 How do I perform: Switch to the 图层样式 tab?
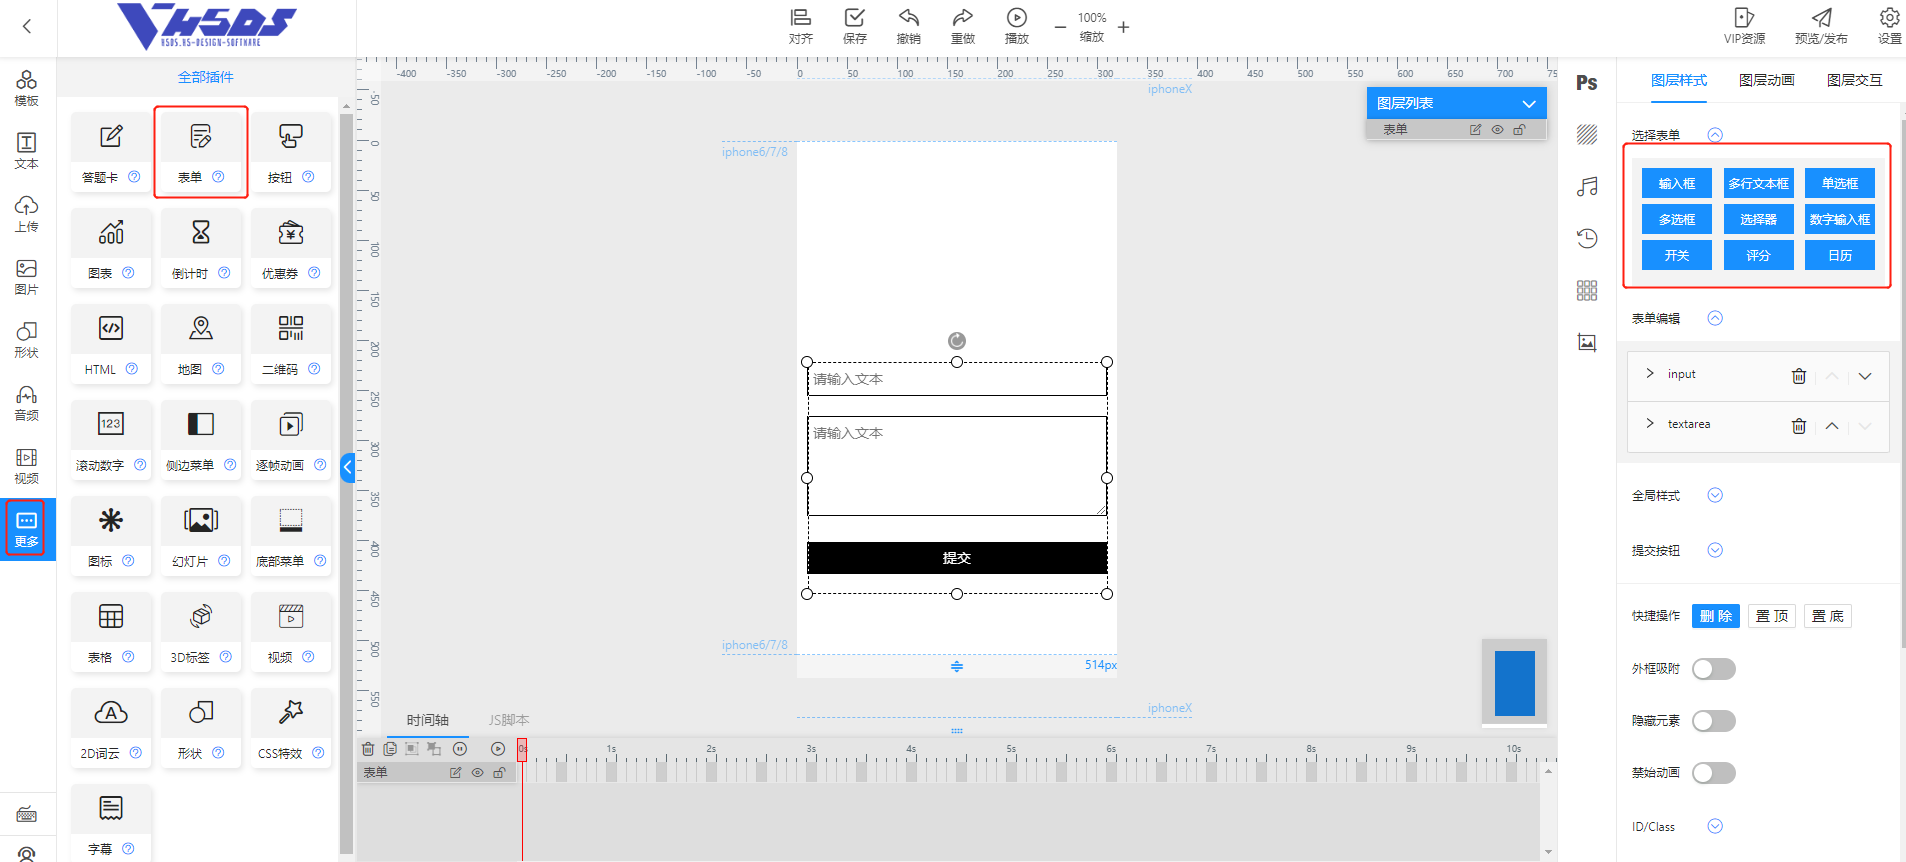point(1679,80)
